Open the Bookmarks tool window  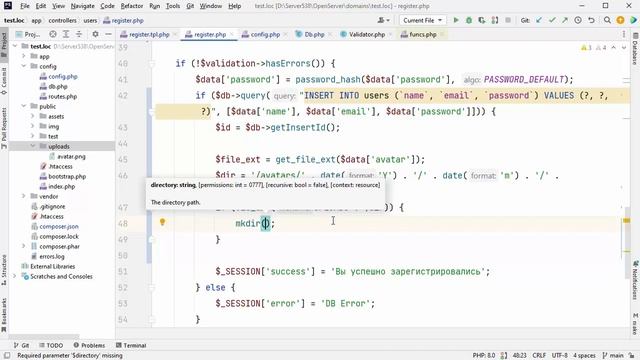4,315
